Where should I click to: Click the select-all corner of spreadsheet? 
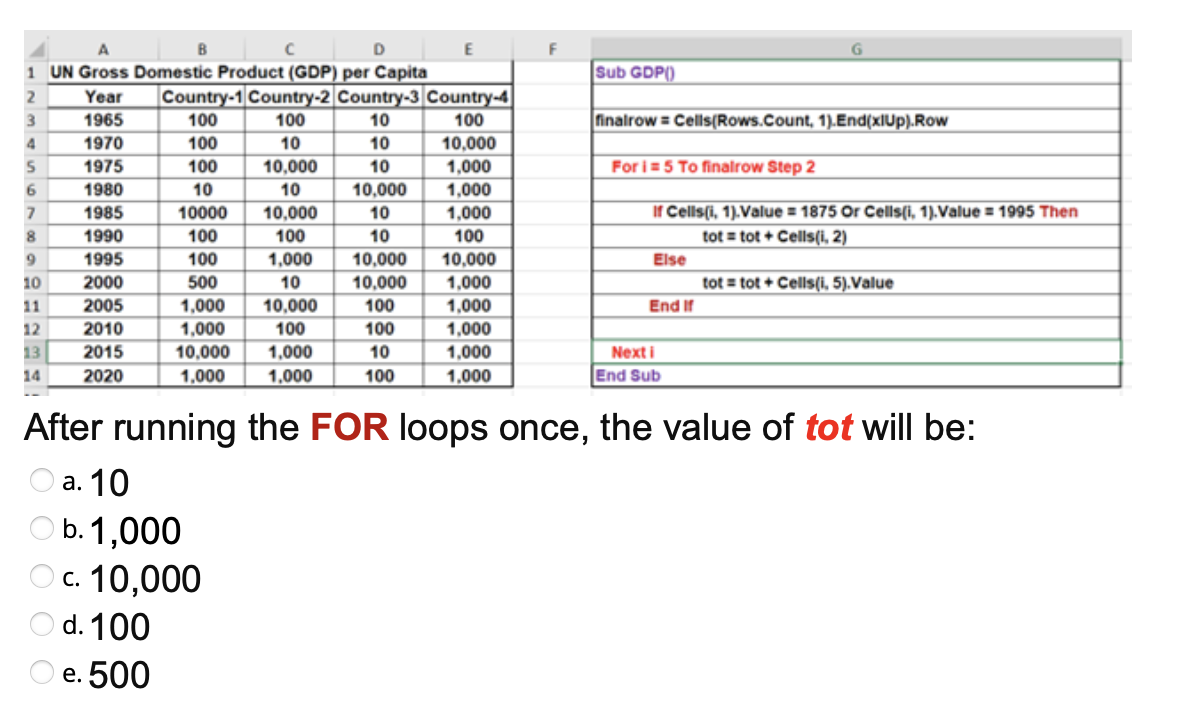click(35, 50)
